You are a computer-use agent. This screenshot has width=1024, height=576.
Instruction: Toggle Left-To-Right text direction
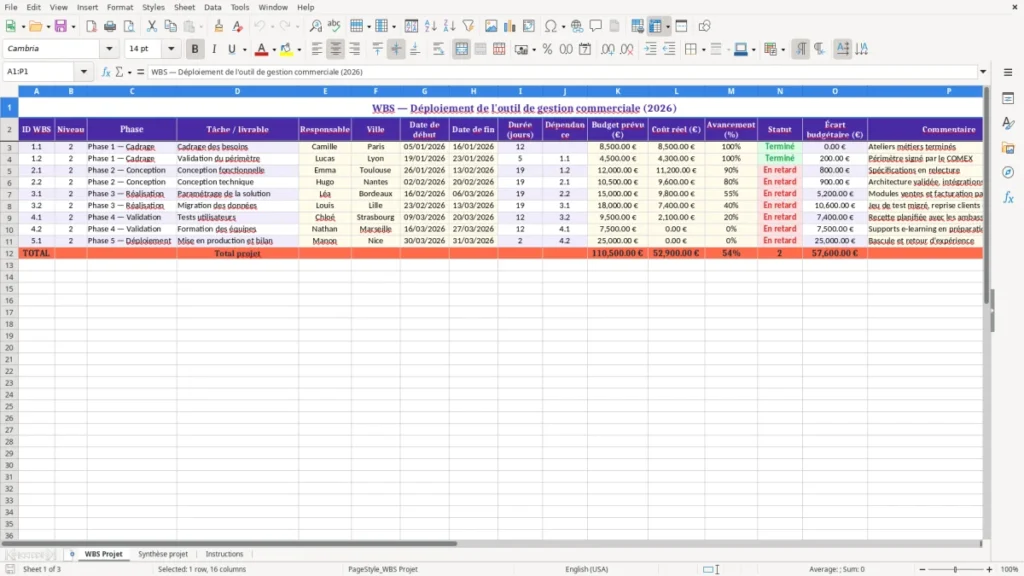pos(801,49)
